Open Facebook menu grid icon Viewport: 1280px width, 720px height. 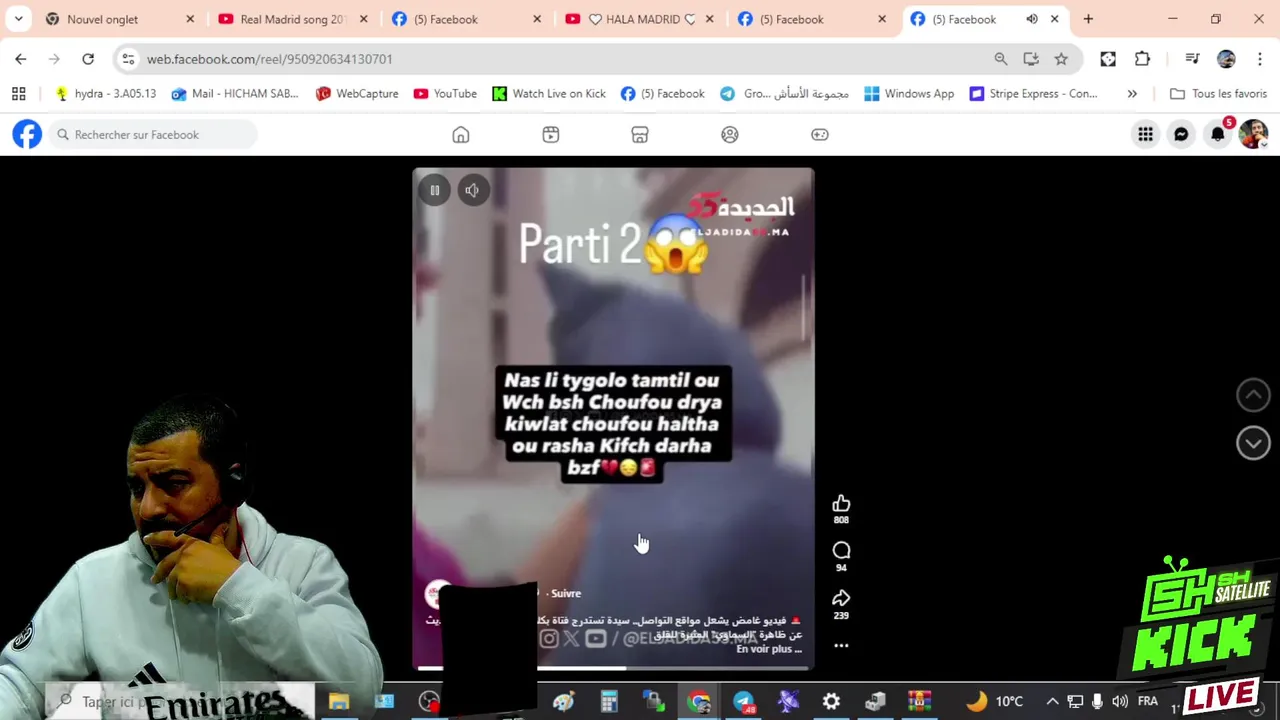point(1145,134)
